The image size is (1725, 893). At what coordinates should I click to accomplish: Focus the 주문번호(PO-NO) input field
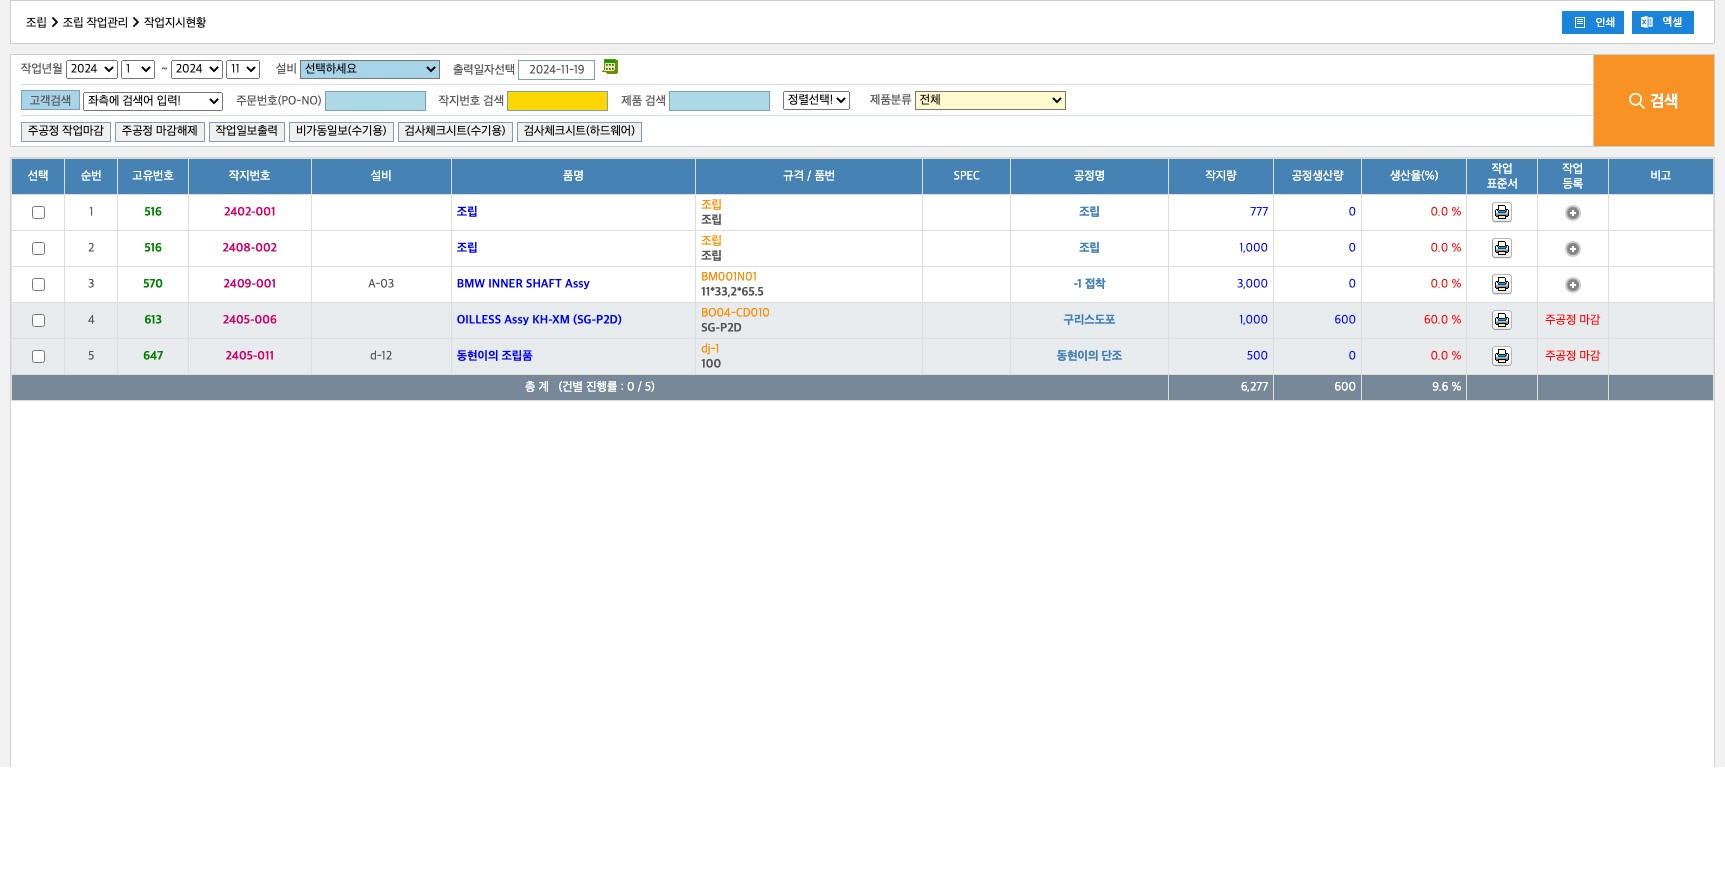(x=375, y=101)
